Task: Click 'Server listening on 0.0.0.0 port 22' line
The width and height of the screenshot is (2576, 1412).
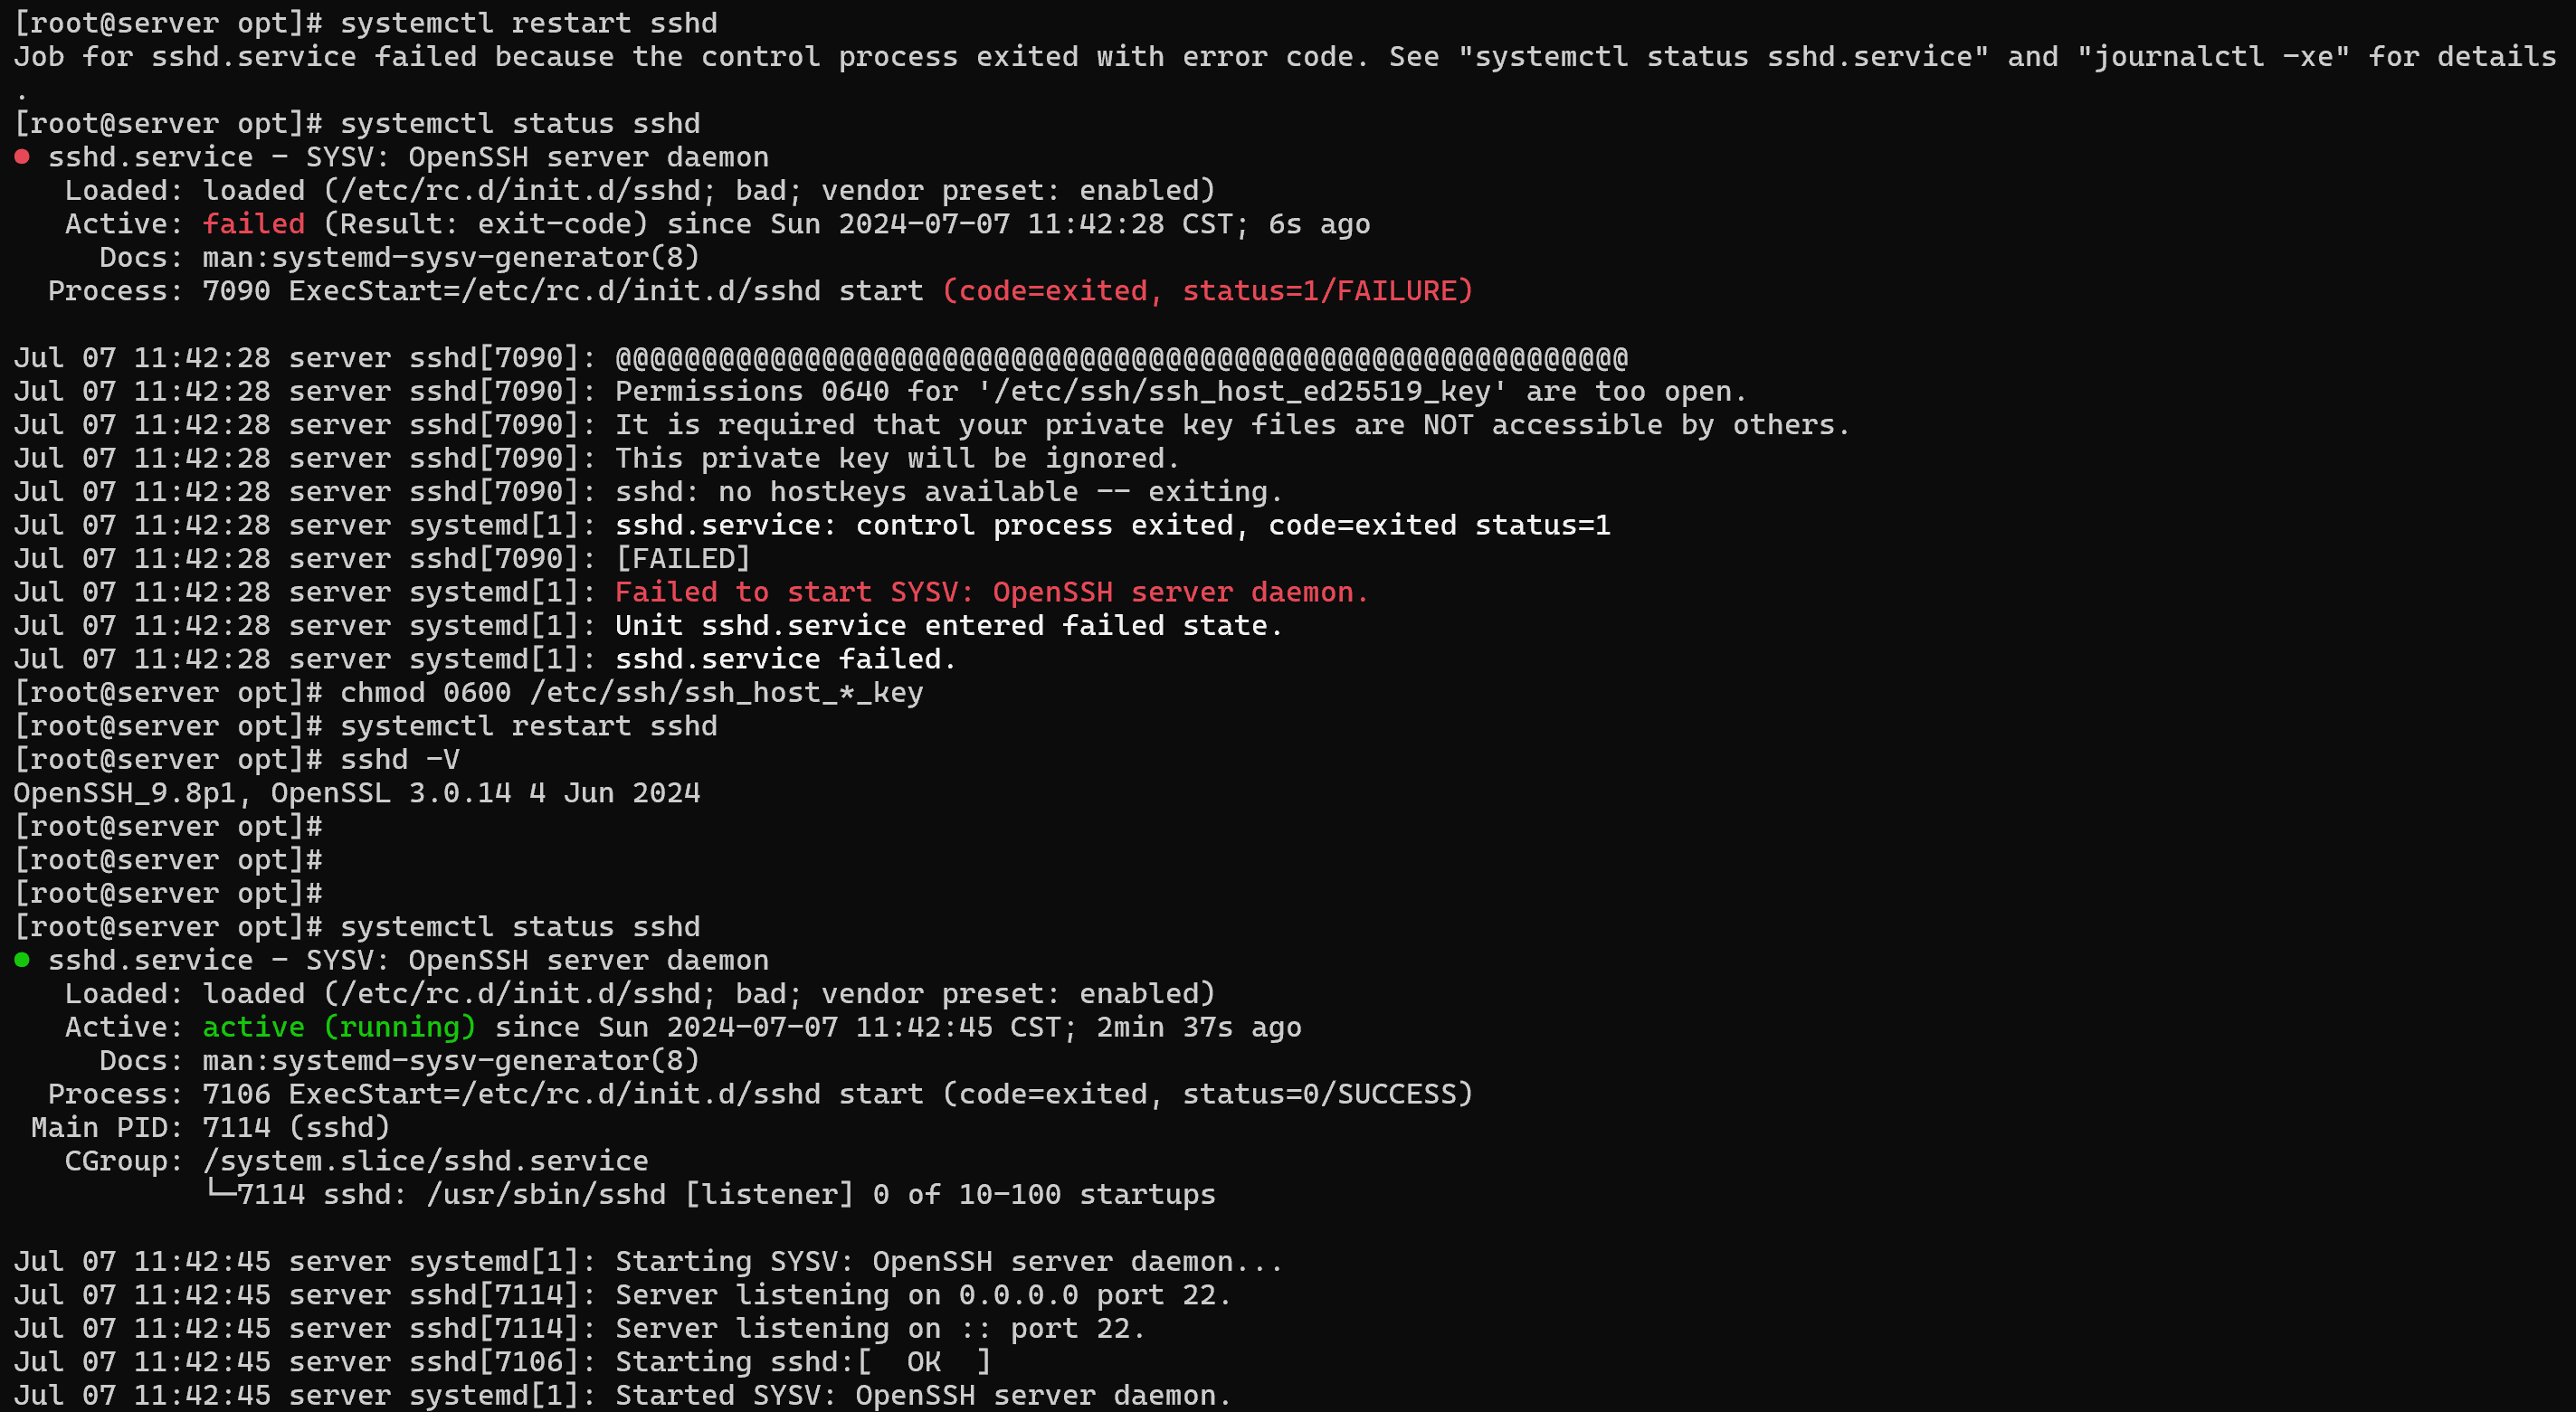Action: coord(922,1295)
